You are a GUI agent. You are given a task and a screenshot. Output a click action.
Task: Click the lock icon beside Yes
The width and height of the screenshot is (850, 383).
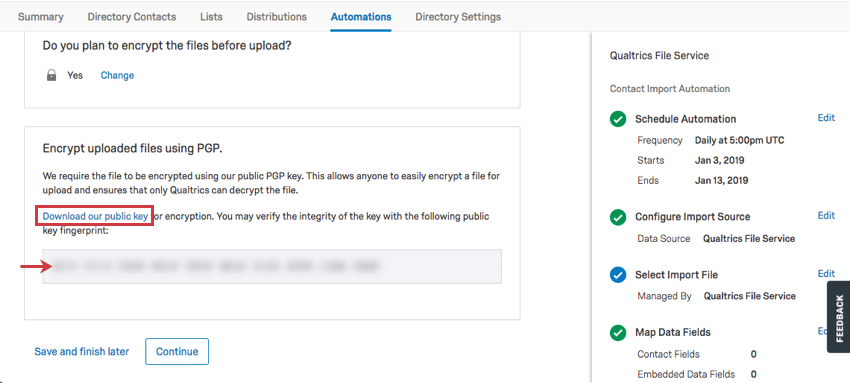(51, 75)
